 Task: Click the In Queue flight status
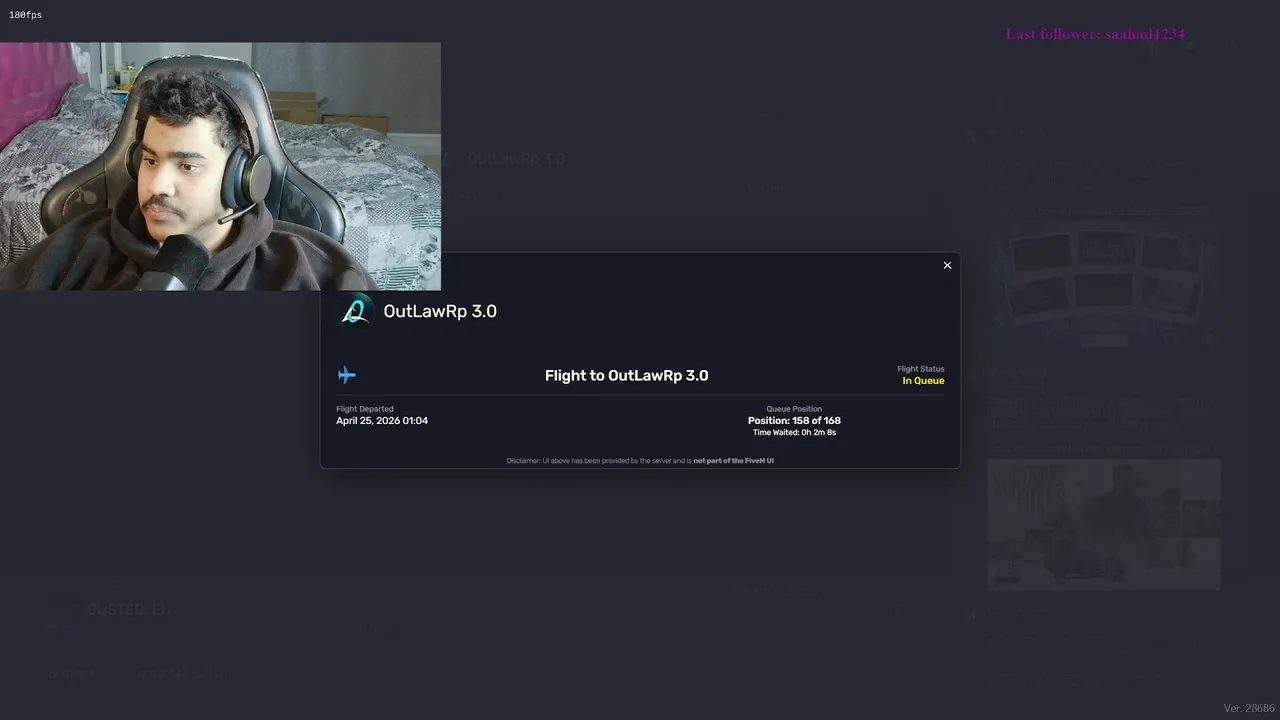point(923,381)
